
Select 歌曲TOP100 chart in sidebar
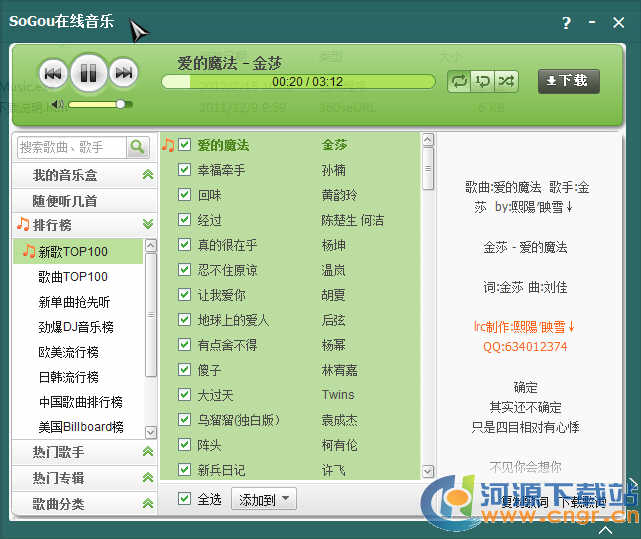coord(73,277)
